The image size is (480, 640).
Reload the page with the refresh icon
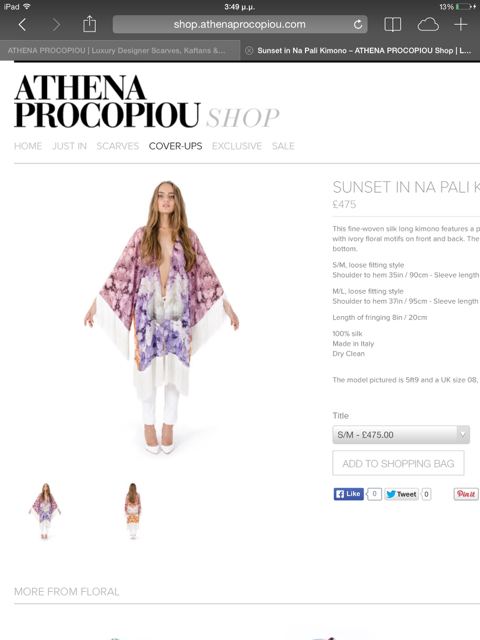358,24
